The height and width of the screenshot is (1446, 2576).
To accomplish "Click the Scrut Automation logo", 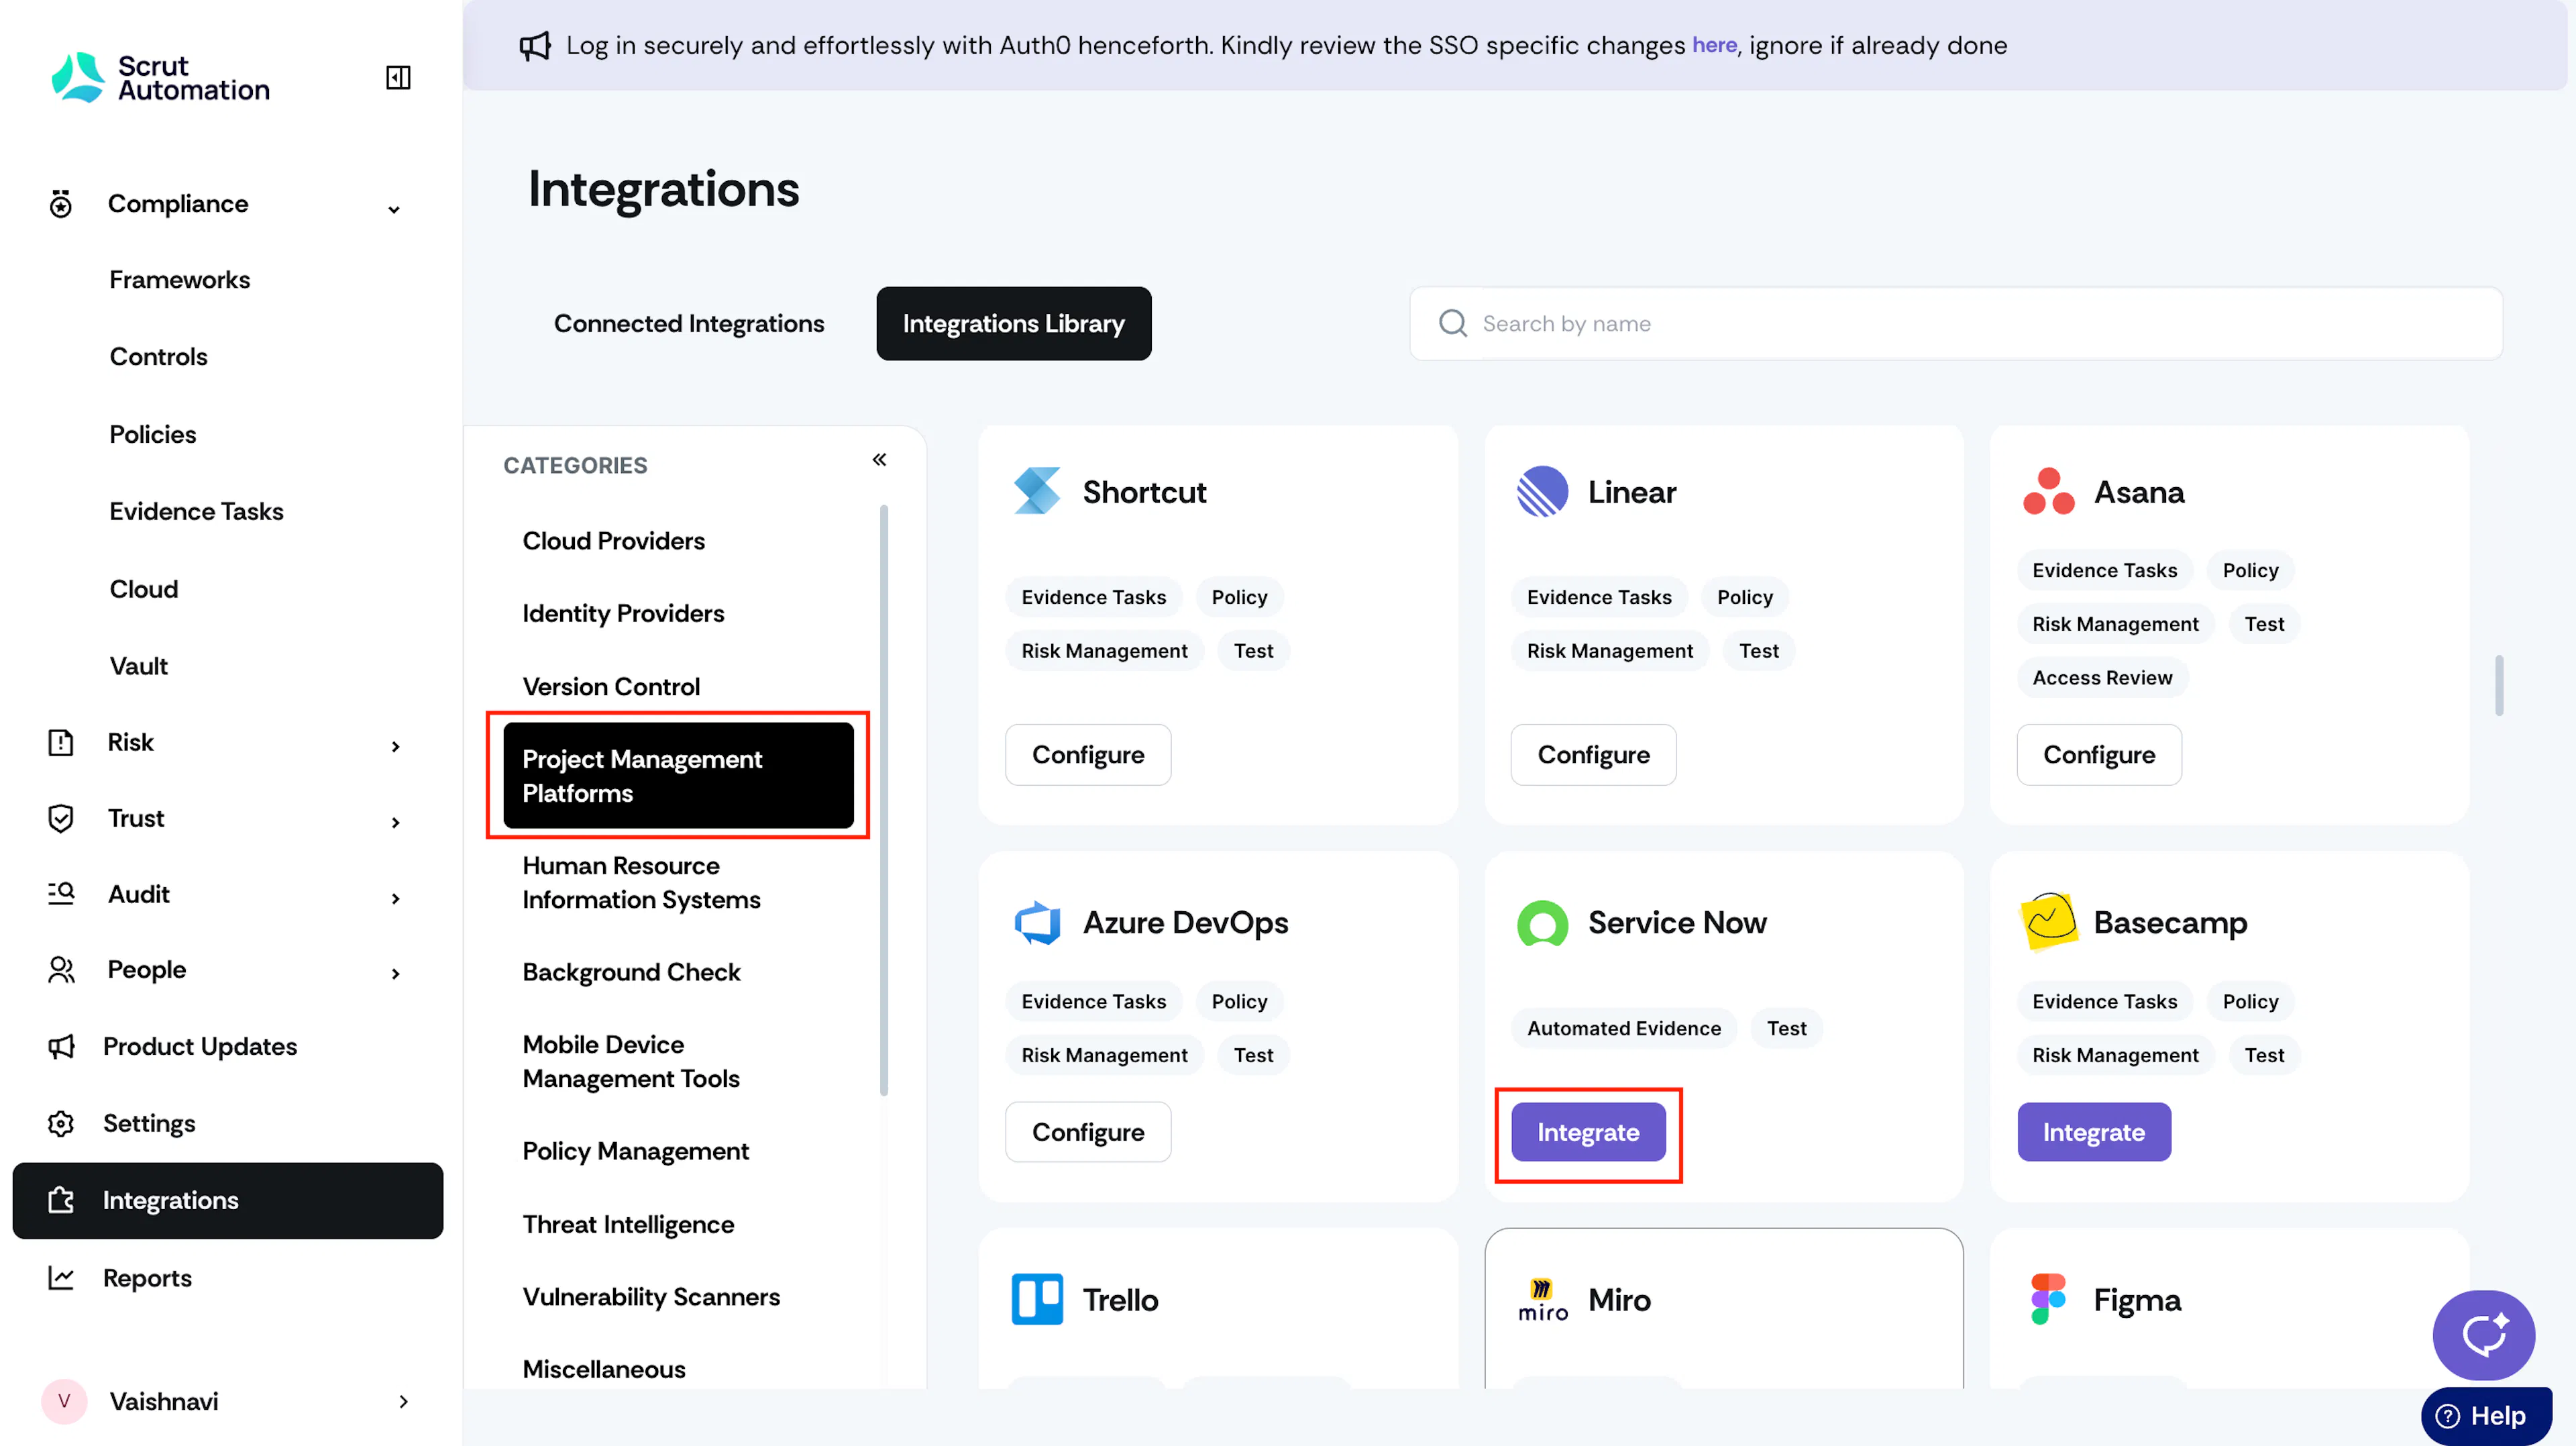I will [160, 77].
